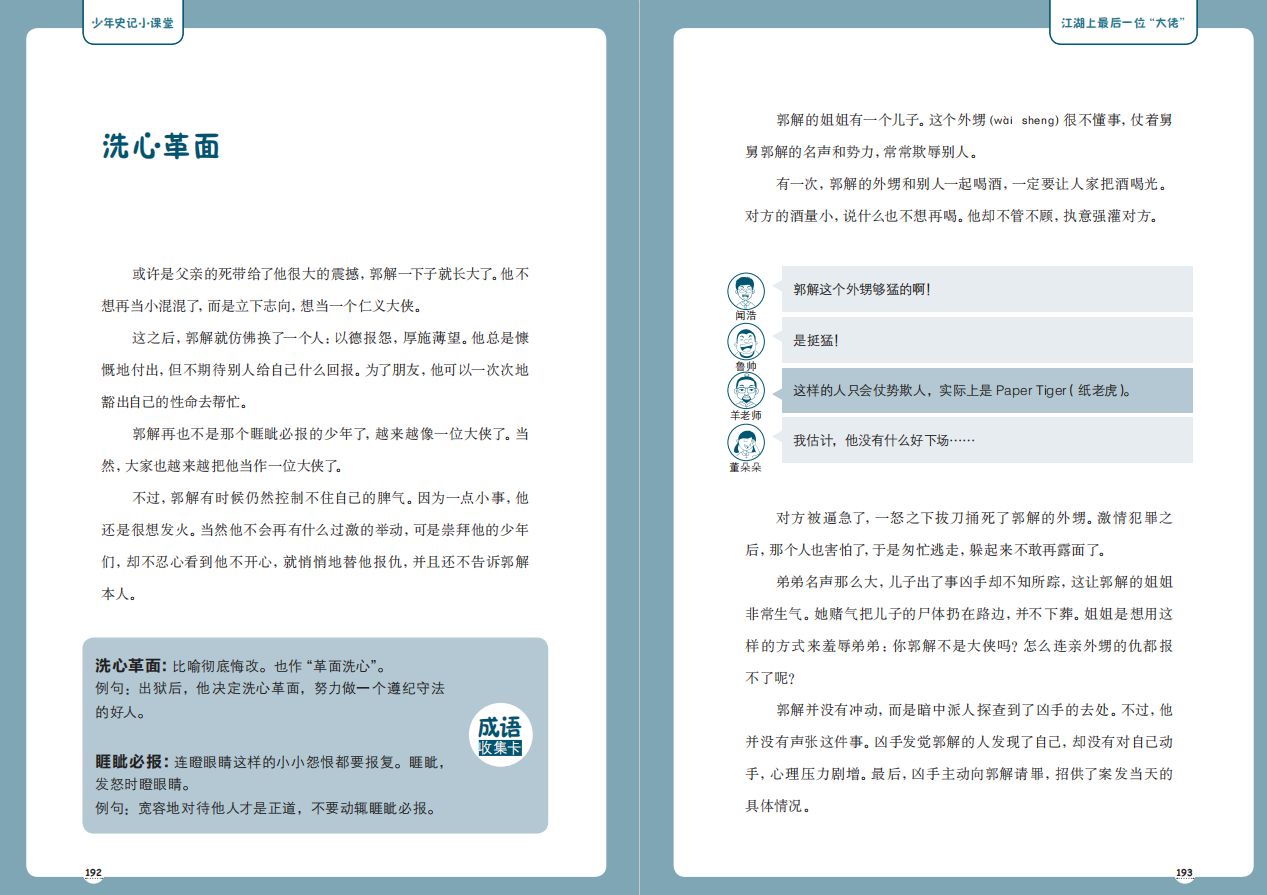1267x895 pixels.
Task: Click the name label 闻浩
Action: [745, 316]
